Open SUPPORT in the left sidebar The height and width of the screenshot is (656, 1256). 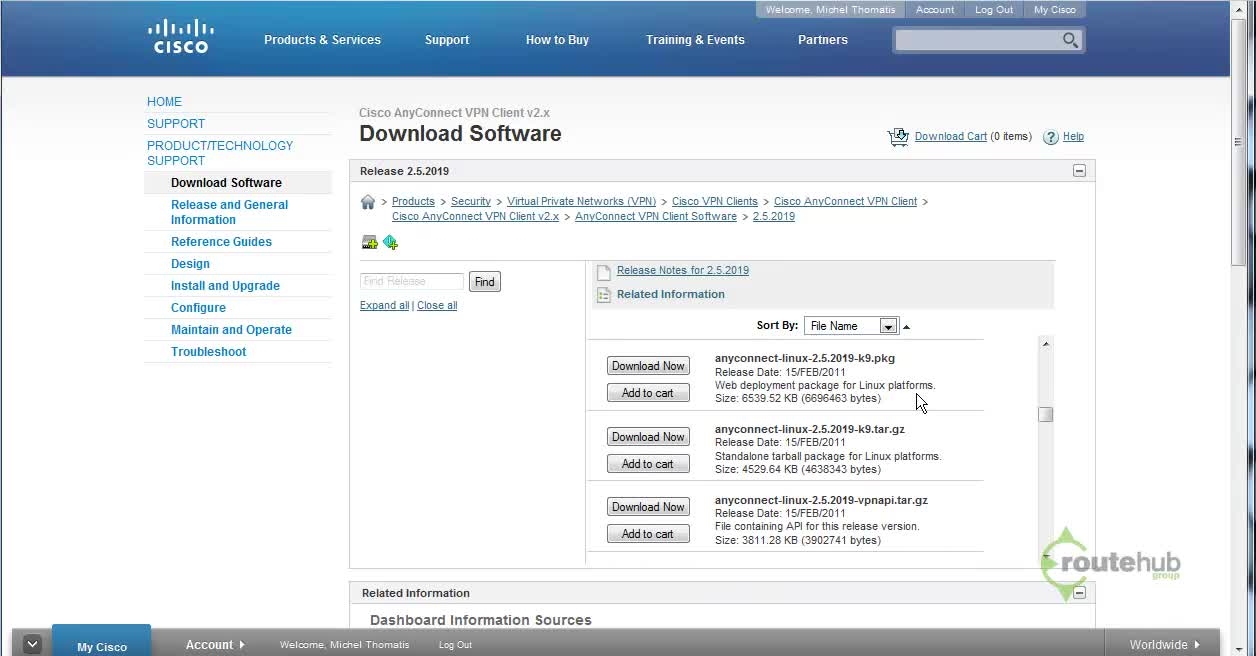point(176,124)
